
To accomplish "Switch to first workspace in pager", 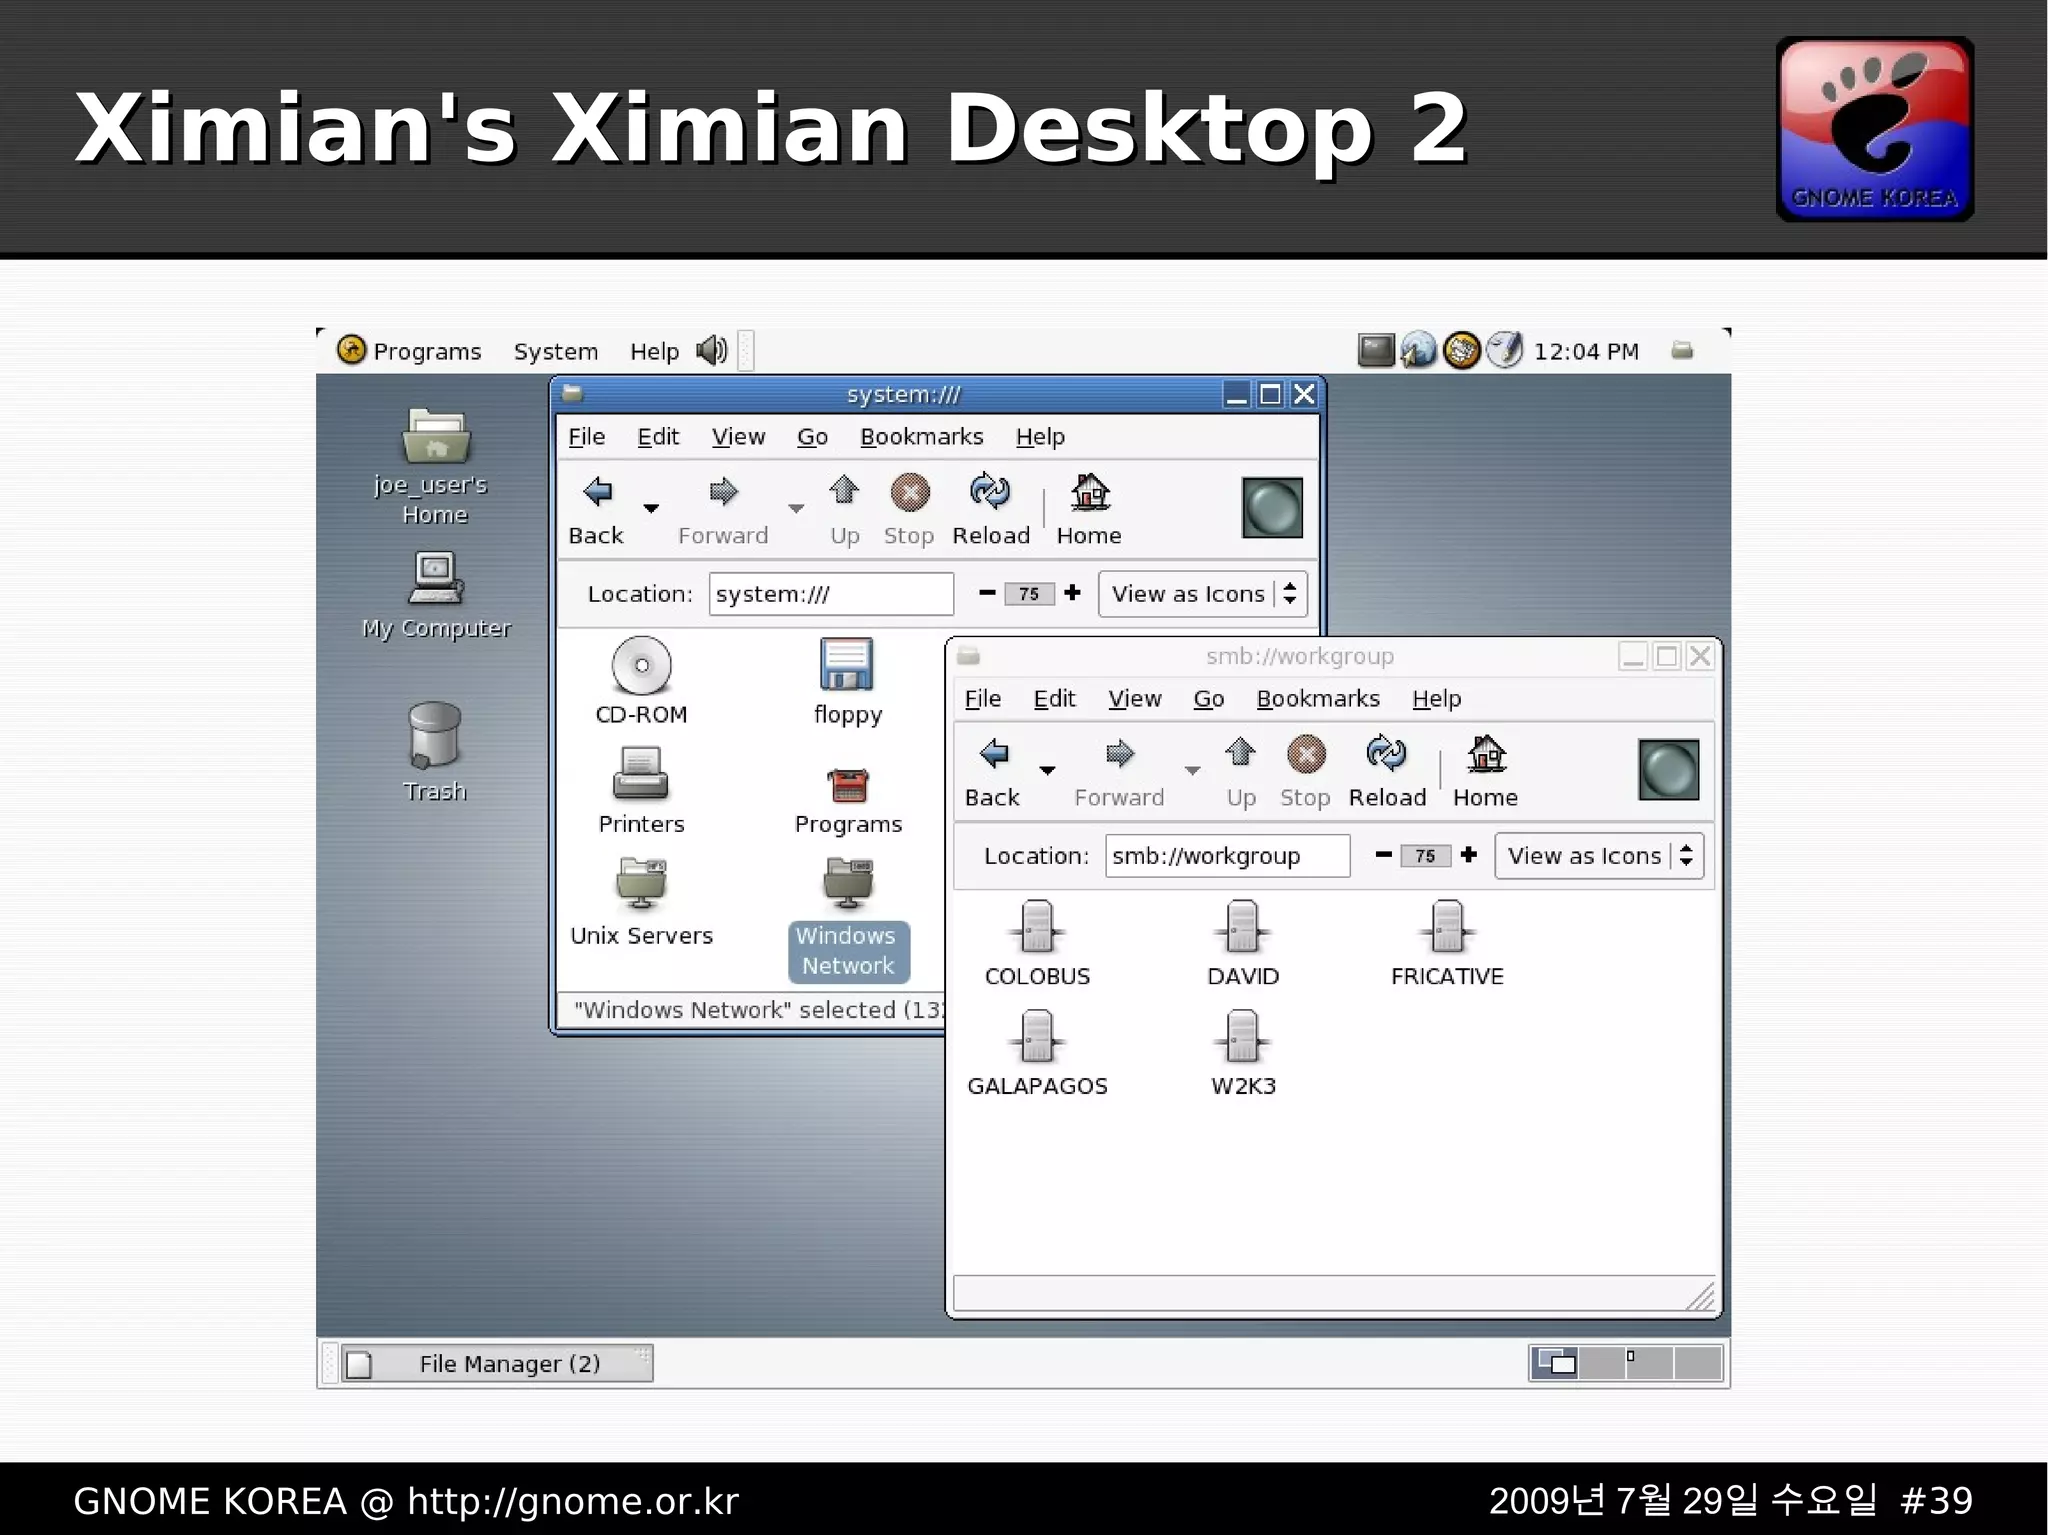I will pyautogui.click(x=1554, y=1363).
